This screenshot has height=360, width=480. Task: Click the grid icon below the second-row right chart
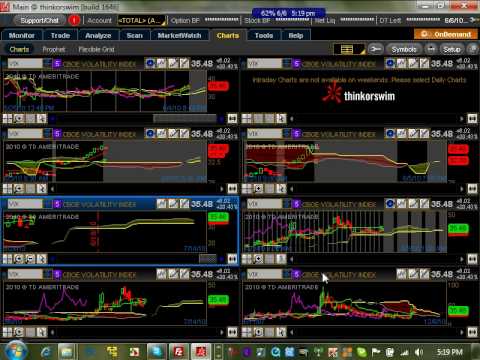[247, 189]
